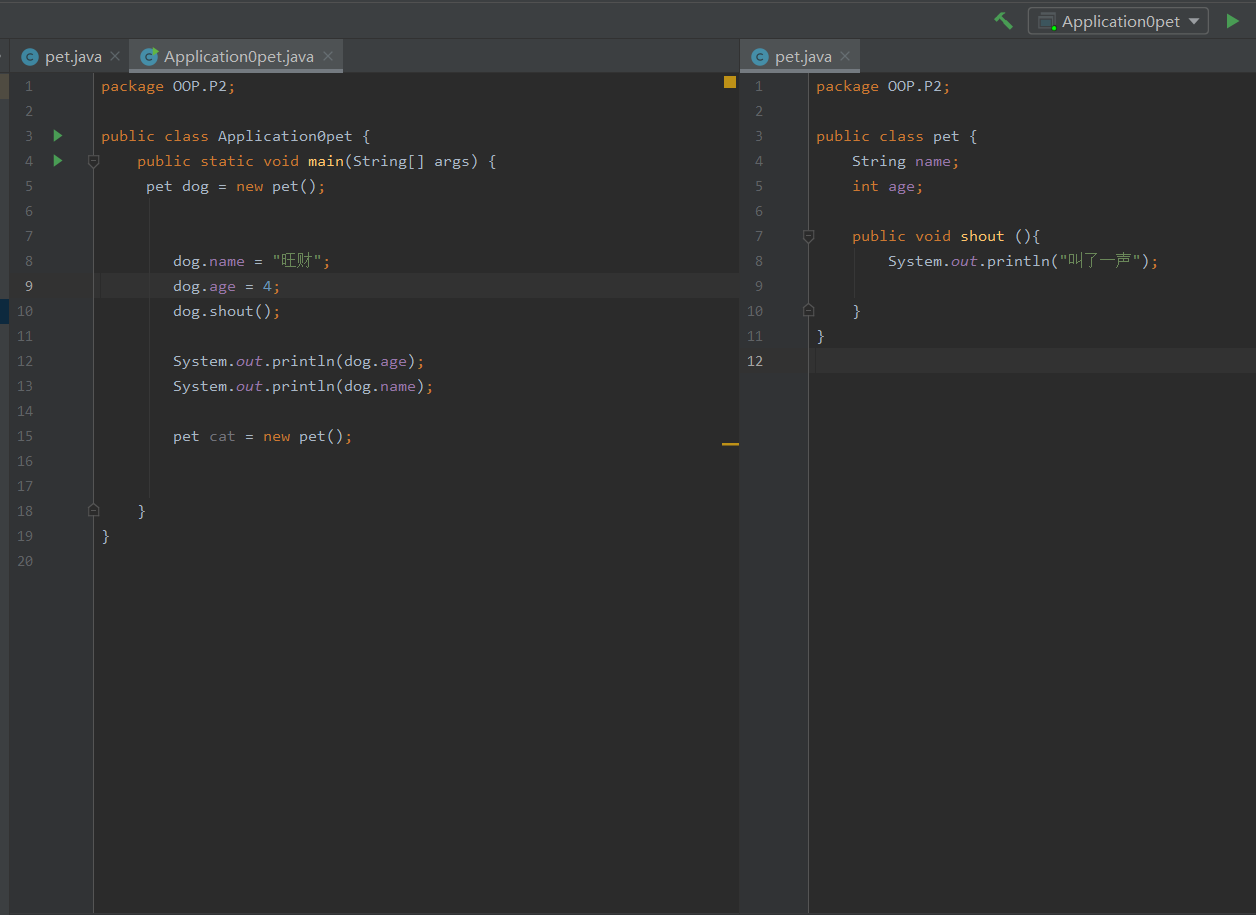Viewport: 1256px width, 915px height.
Task: Run the app with the green play button in toolbar
Action: 1232,21
